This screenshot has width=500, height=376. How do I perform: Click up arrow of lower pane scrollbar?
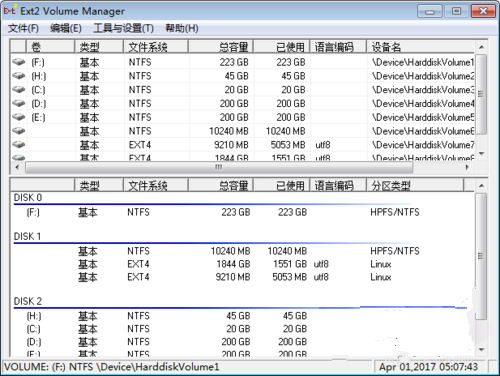click(x=481, y=185)
